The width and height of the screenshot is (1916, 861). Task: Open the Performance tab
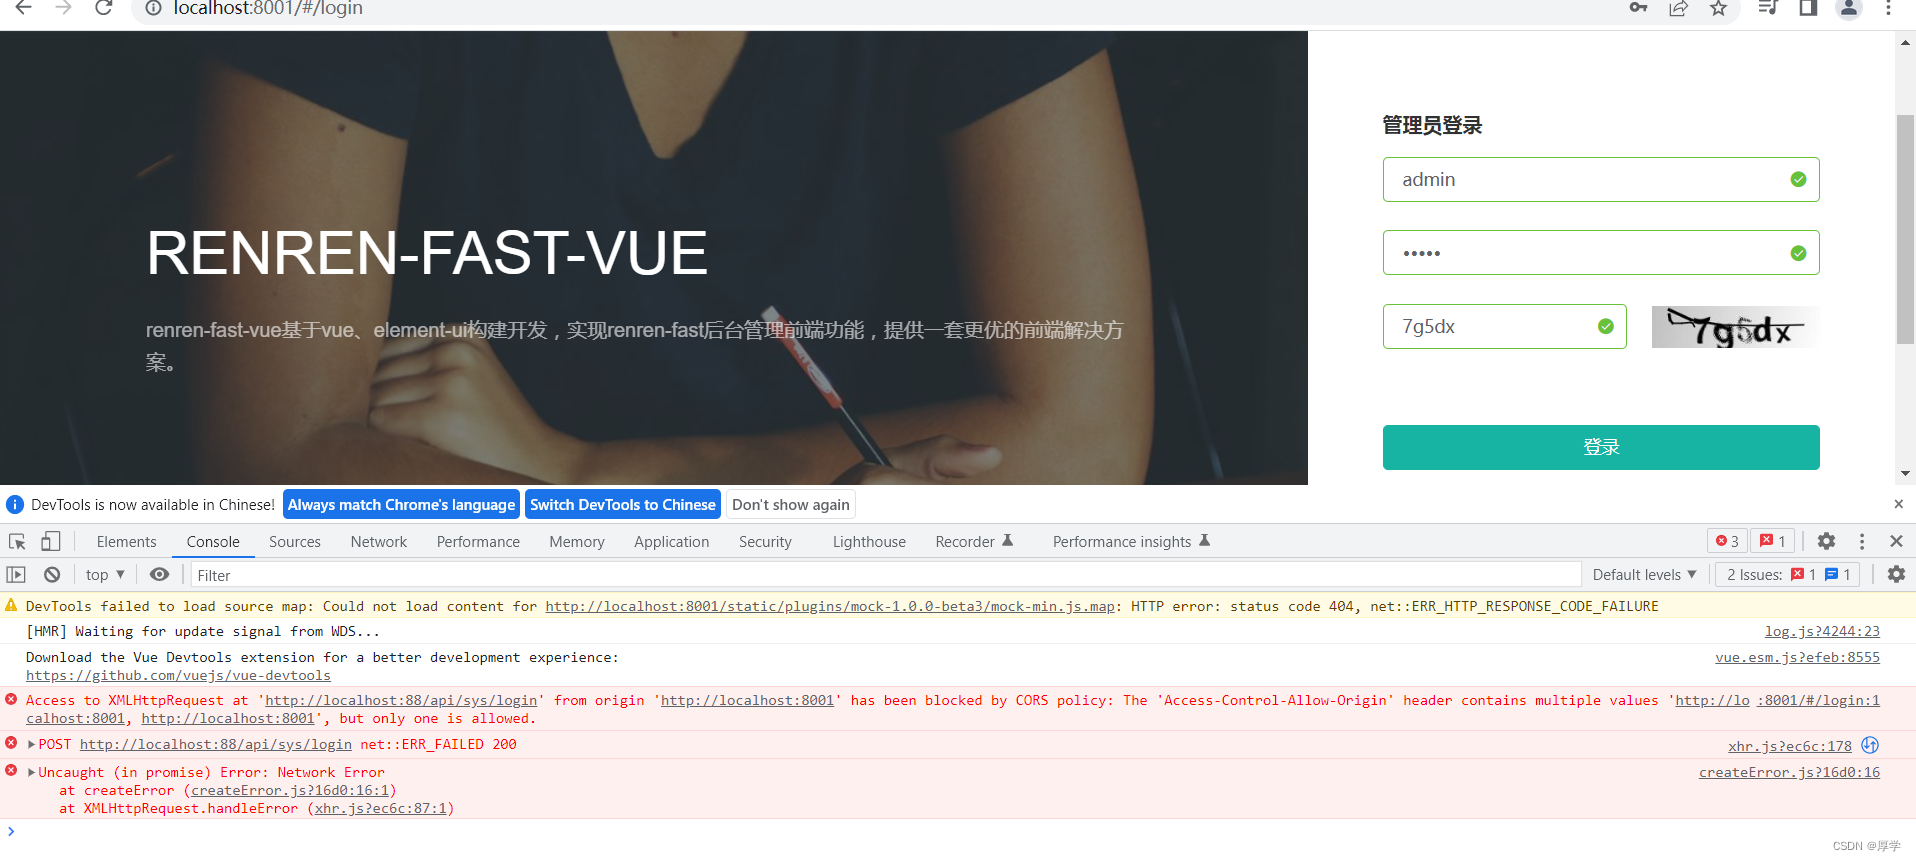click(478, 541)
